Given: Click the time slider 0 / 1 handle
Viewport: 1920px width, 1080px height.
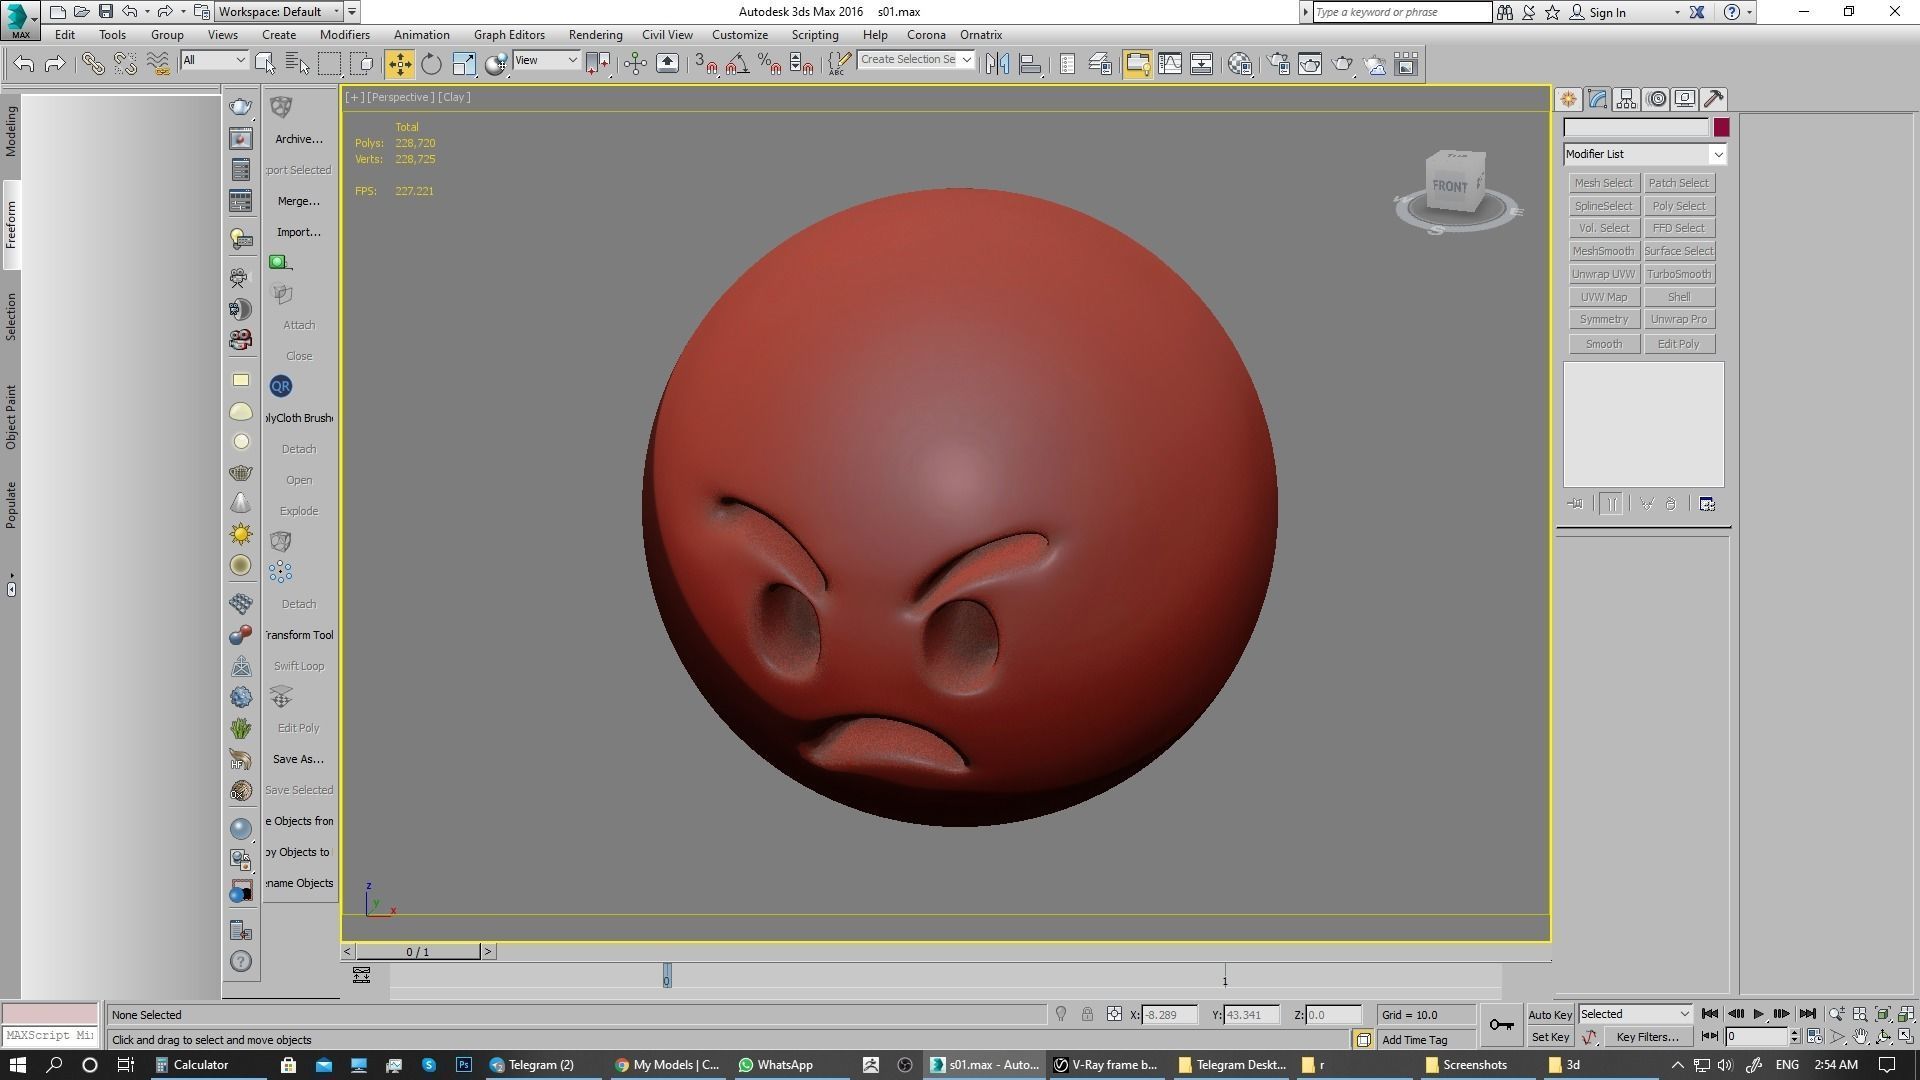Looking at the screenshot, I should coord(418,952).
